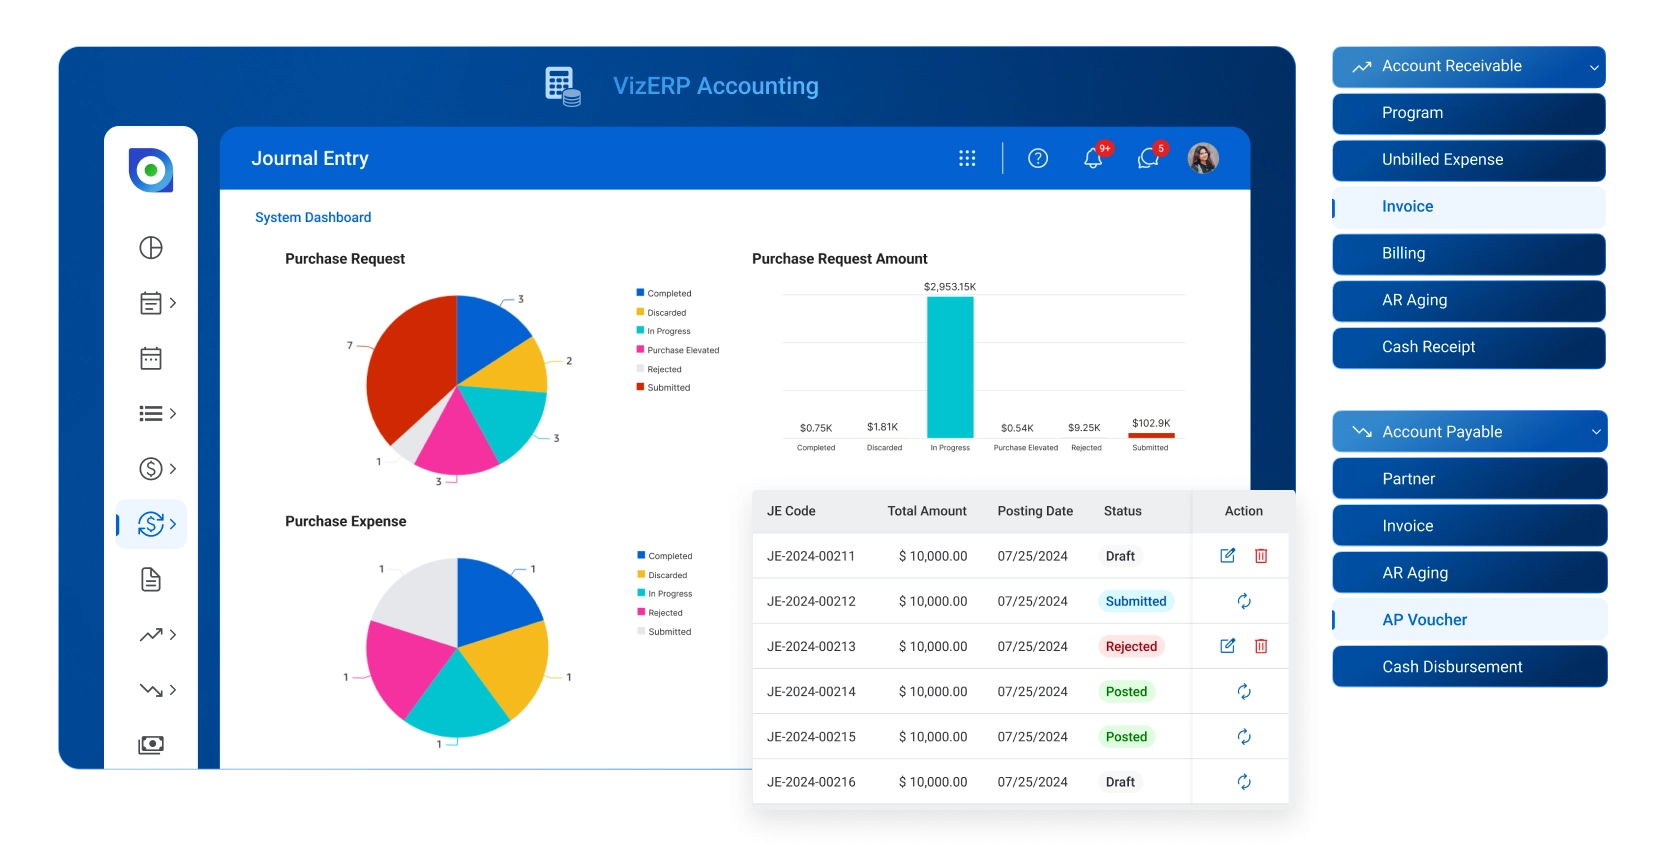Click Draft status for JE-2024-00211
The width and height of the screenshot is (1656, 850).
[1120, 556]
